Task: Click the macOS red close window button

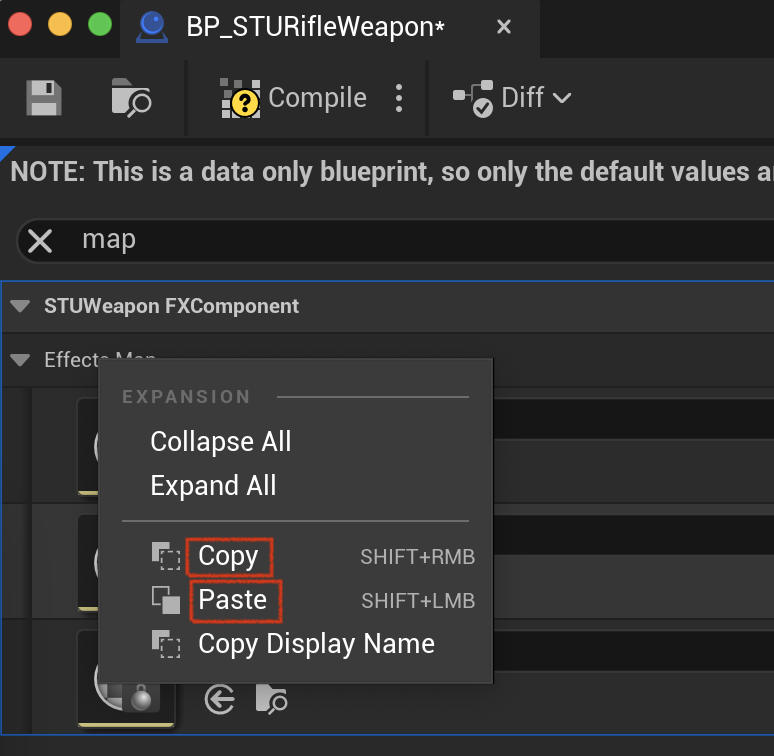Action: click(x=20, y=24)
